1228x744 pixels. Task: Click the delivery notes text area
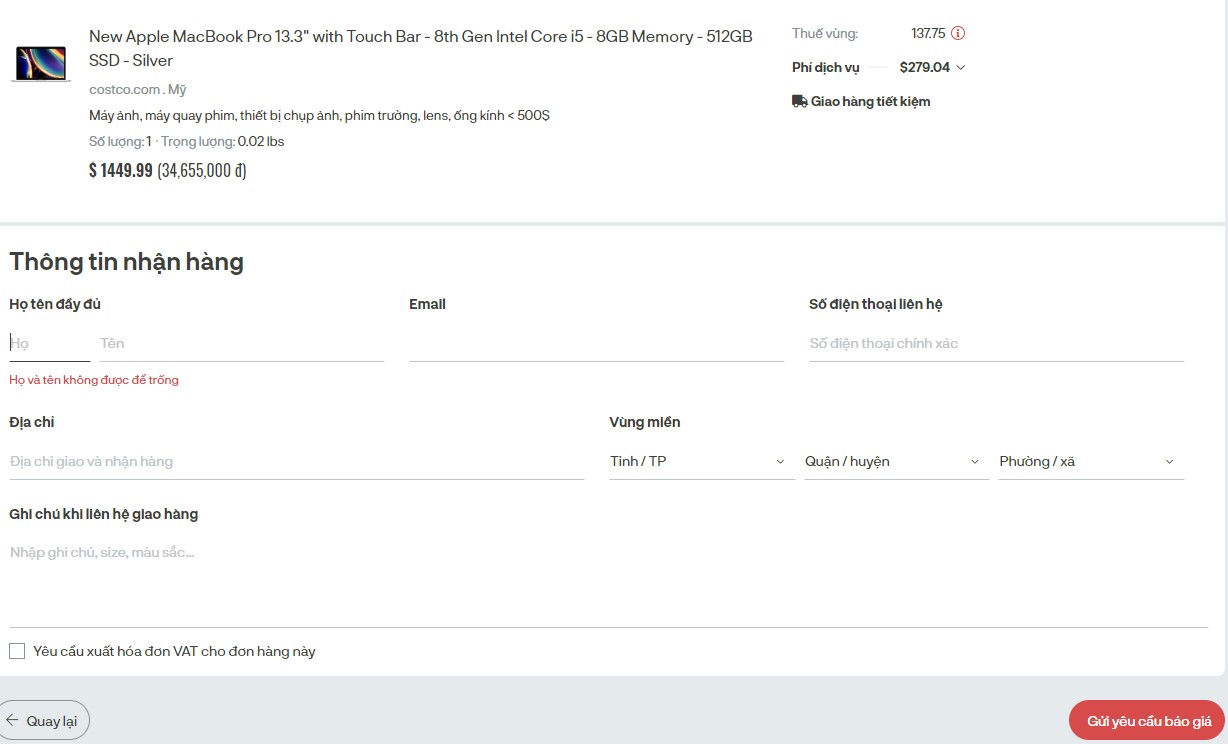608,581
